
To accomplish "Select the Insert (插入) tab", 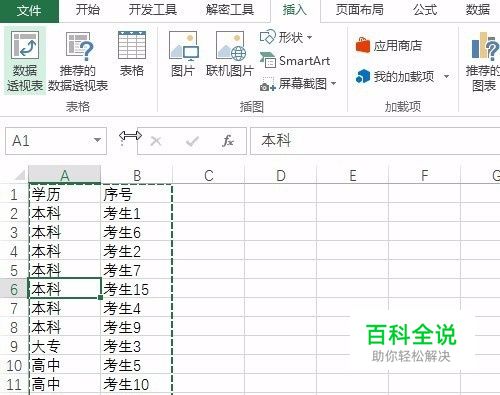I will 295,10.
